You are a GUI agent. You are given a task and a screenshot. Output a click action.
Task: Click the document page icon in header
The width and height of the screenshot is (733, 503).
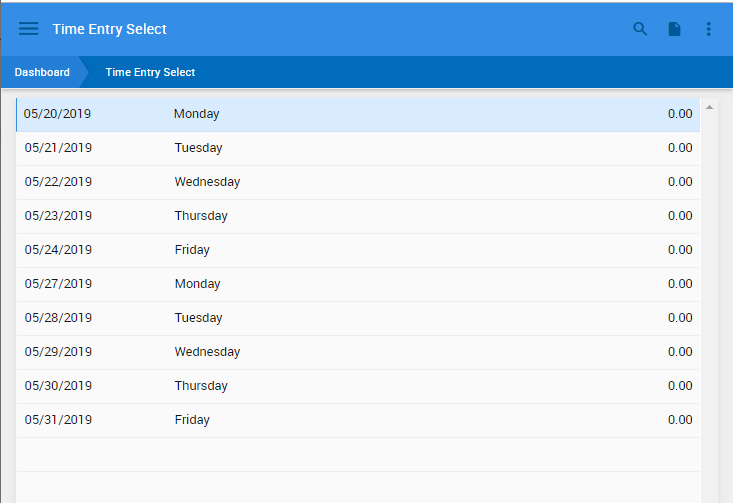pos(674,29)
